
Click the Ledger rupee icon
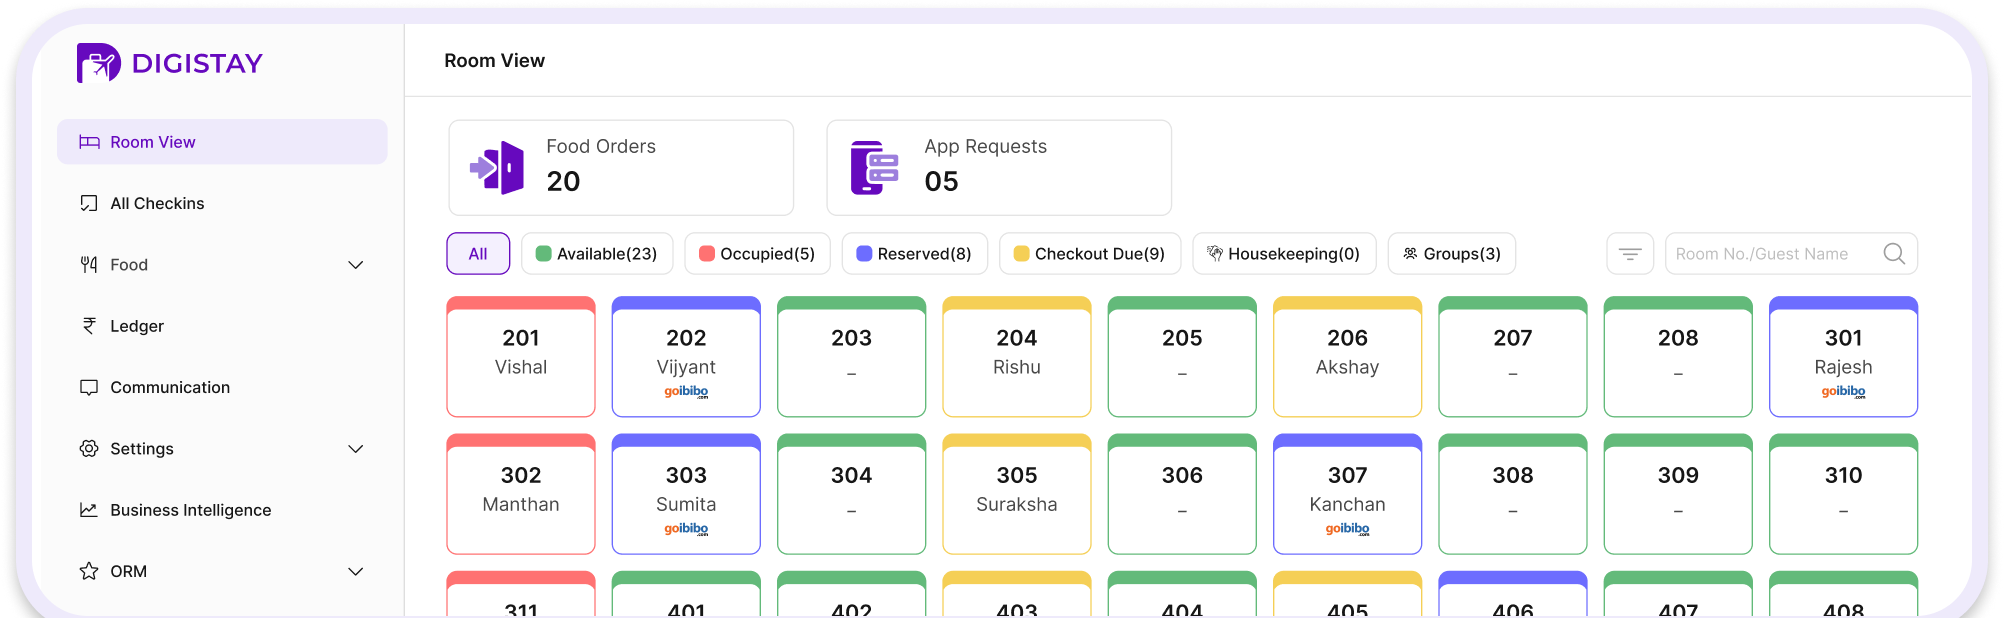(89, 326)
